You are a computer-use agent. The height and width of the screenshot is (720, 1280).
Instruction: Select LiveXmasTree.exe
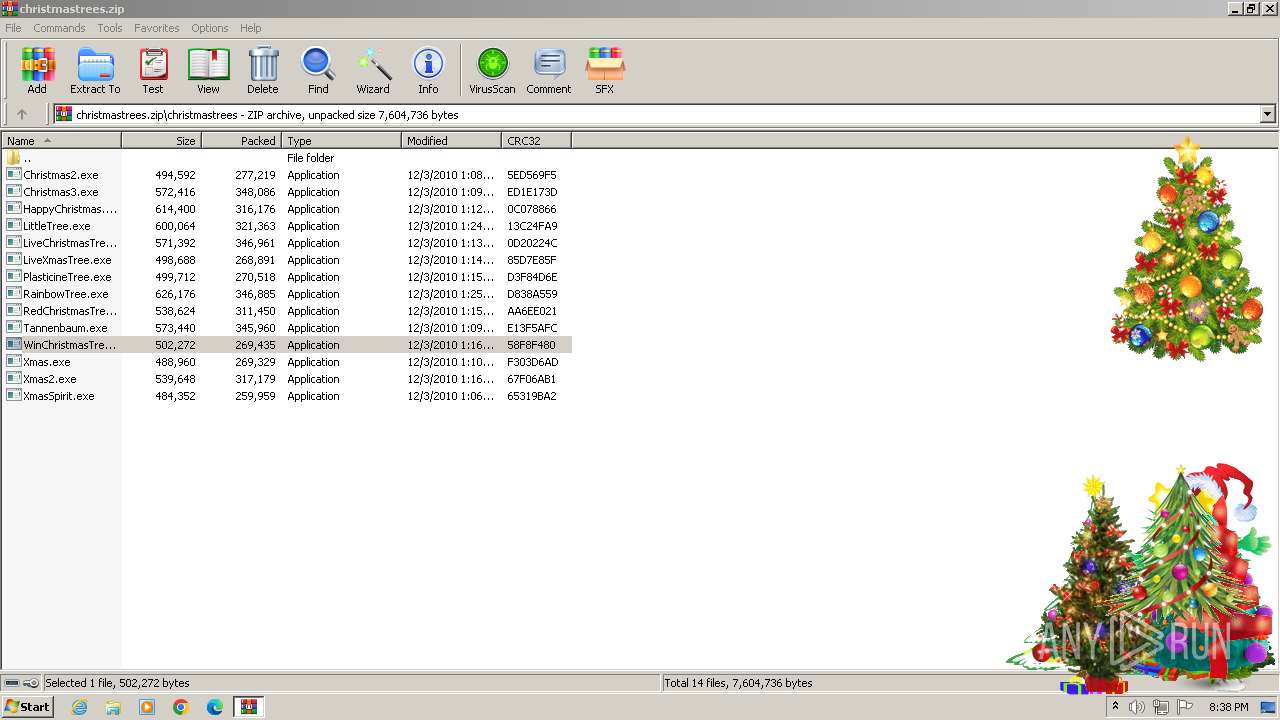click(x=67, y=260)
